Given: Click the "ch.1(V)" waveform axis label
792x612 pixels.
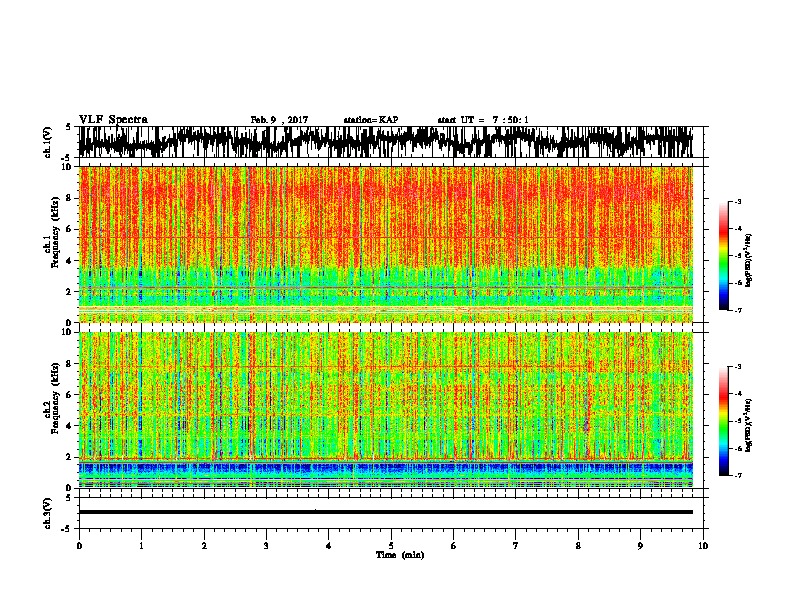Looking at the screenshot, I should pos(47,142).
